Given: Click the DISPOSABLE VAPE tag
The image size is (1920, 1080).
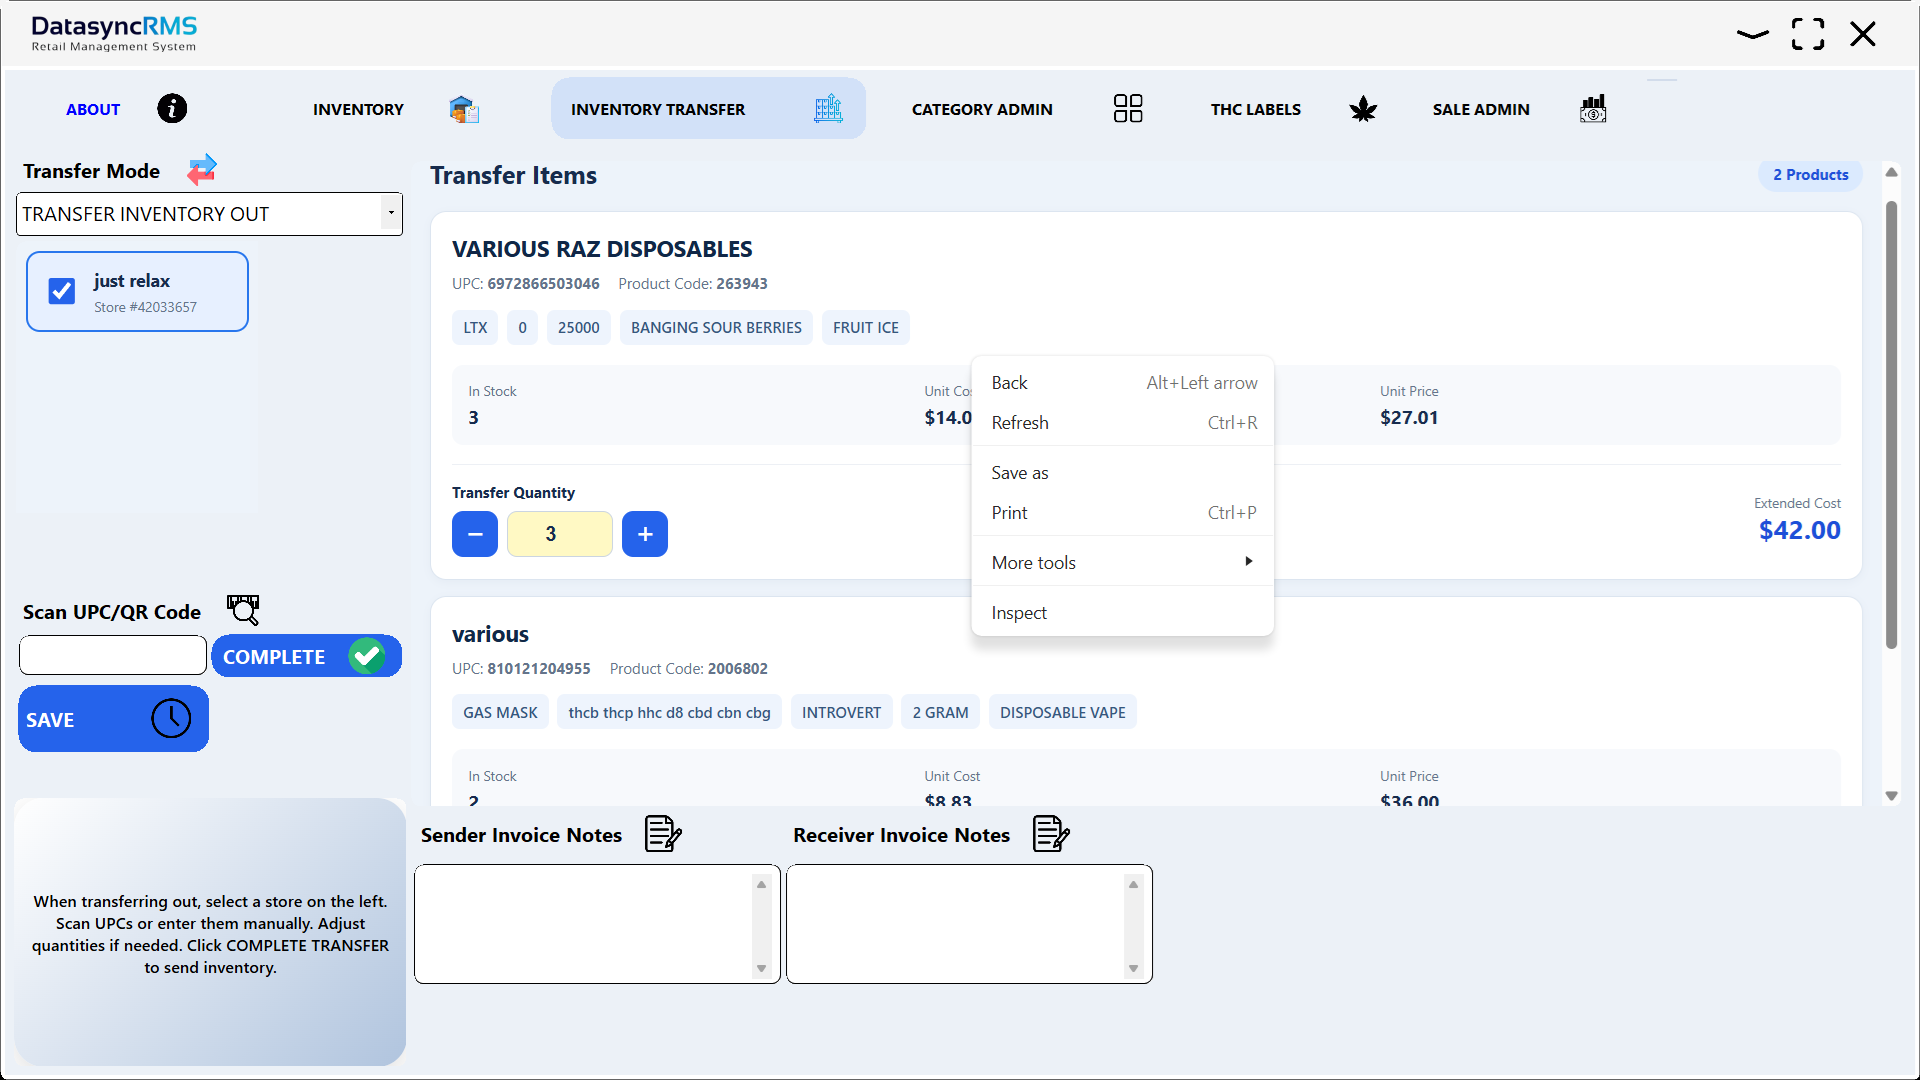Looking at the screenshot, I should [x=1063, y=713].
